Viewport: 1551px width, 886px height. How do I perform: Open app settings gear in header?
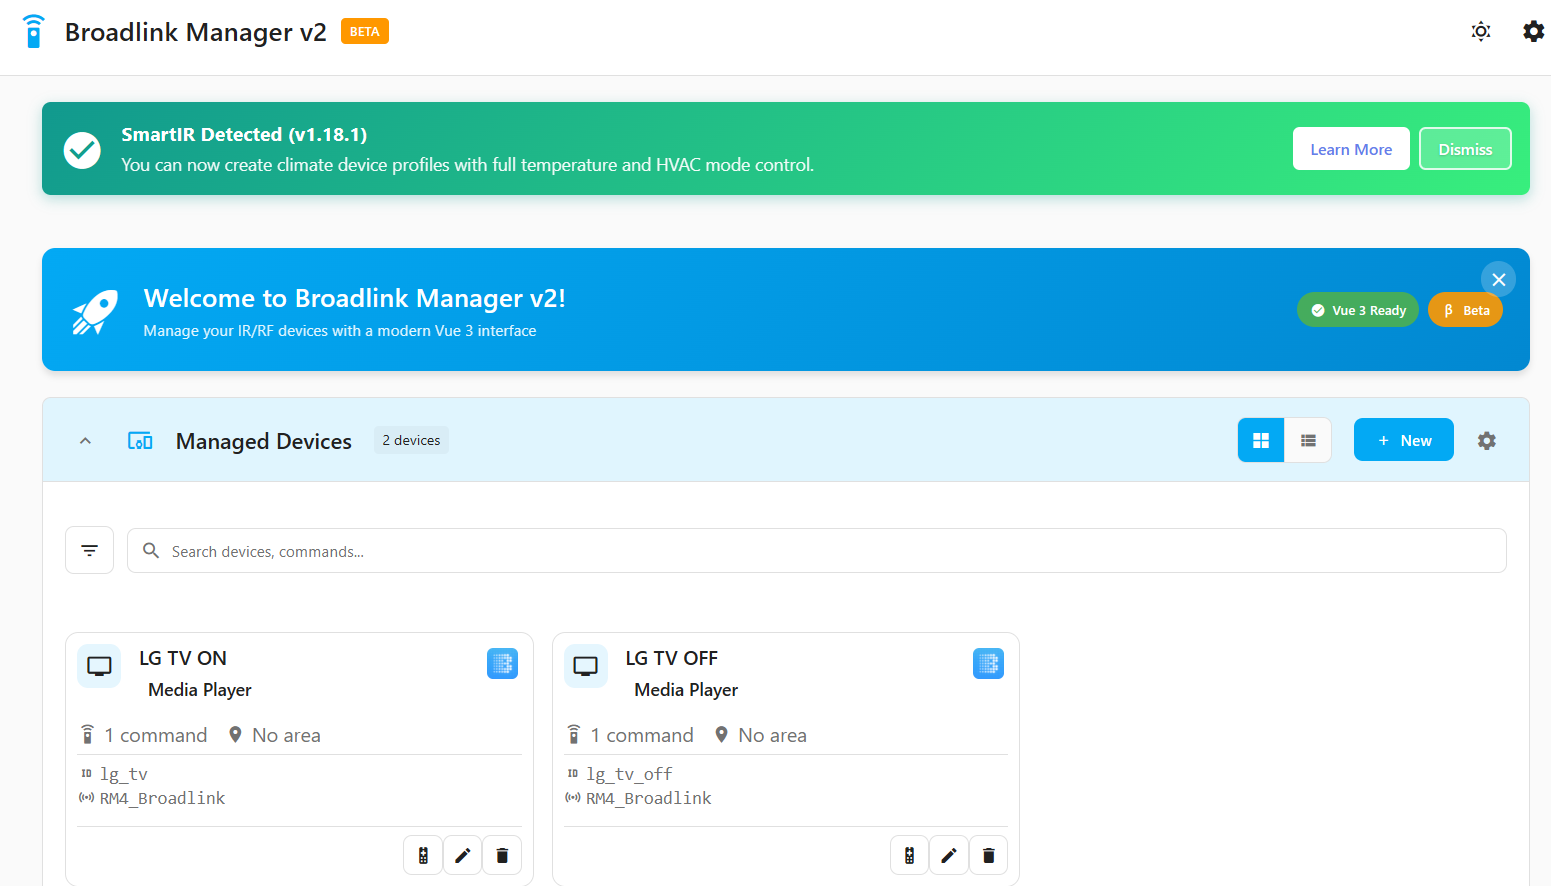click(1532, 32)
